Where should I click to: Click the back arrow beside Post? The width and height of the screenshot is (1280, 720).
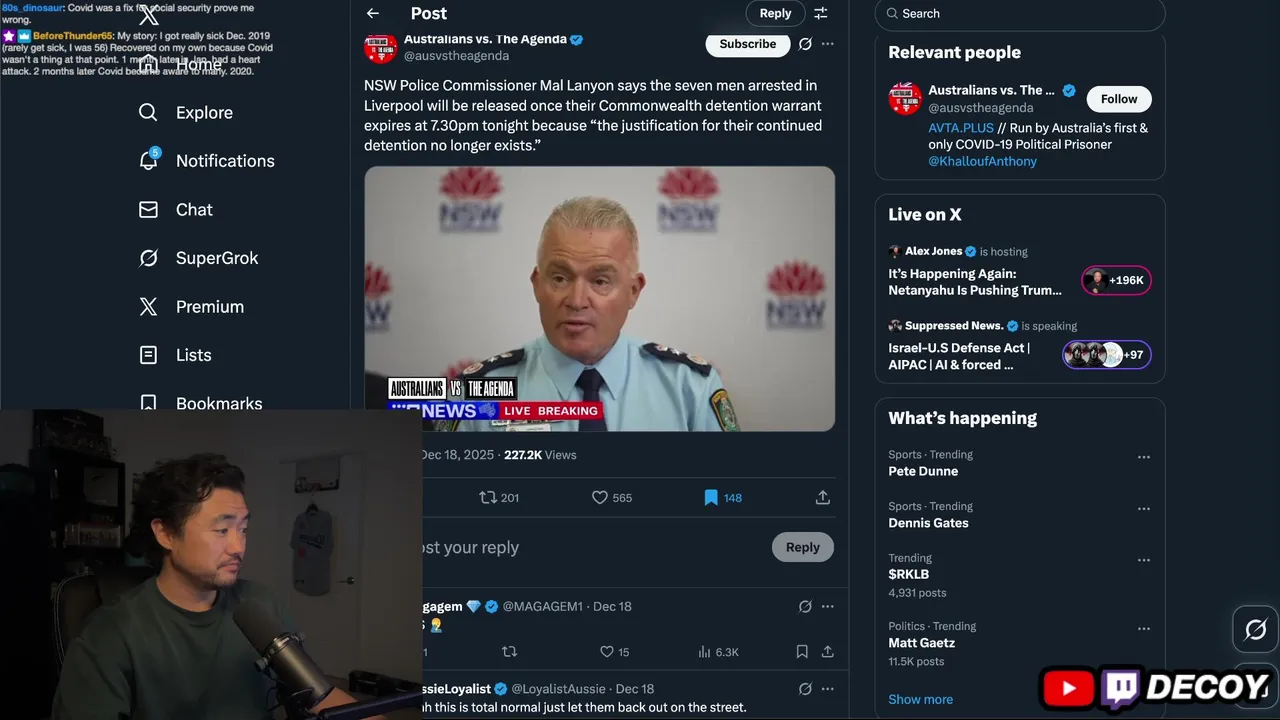[x=373, y=13]
